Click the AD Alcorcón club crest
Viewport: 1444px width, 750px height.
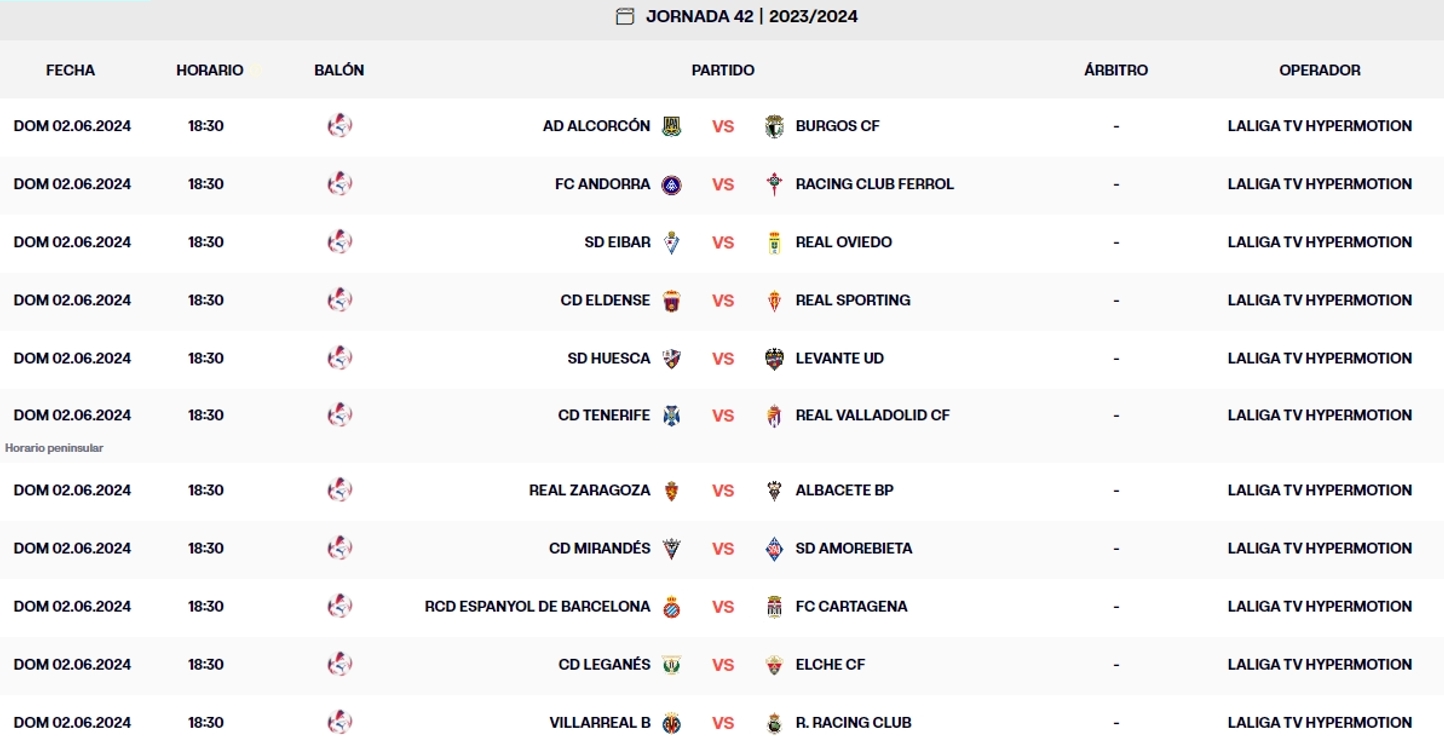[673, 126]
